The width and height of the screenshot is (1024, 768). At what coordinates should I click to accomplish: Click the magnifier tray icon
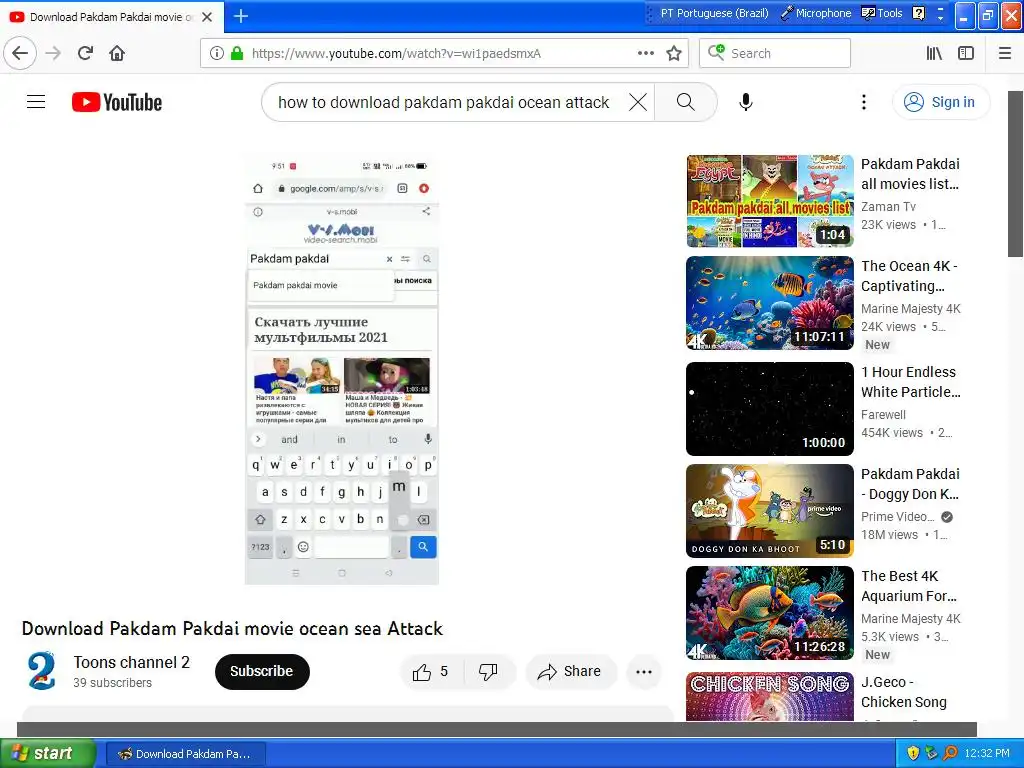tap(950, 753)
